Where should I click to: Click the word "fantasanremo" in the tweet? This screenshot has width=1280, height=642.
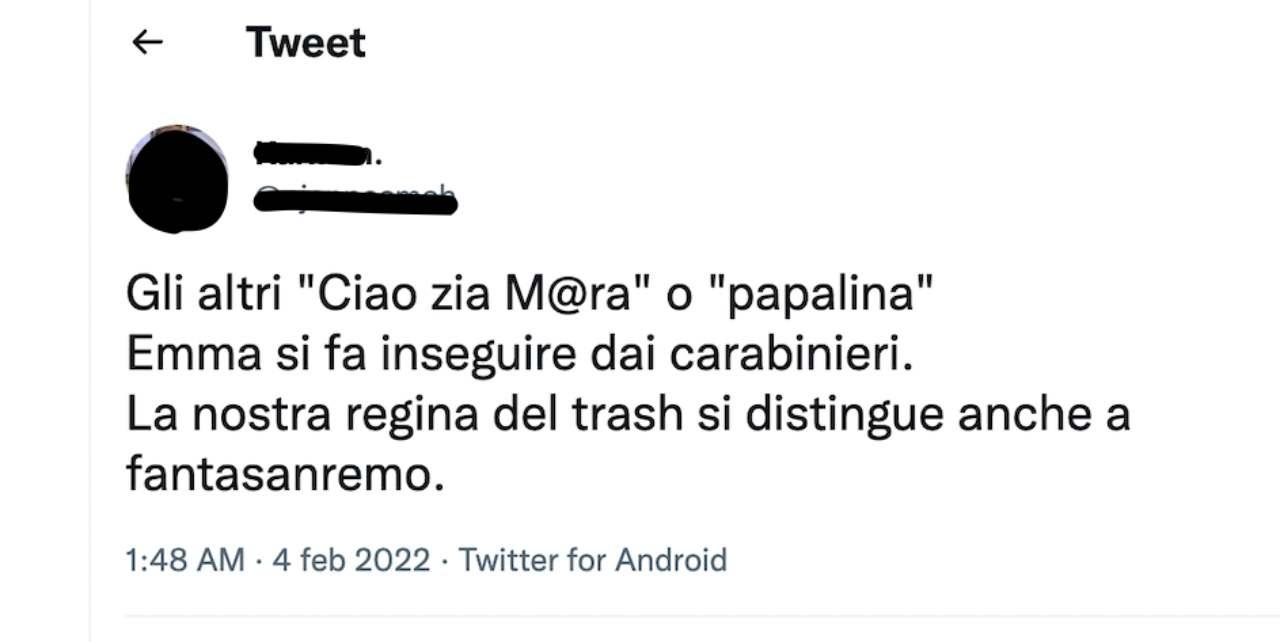pyautogui.click(x=282, y=474)
